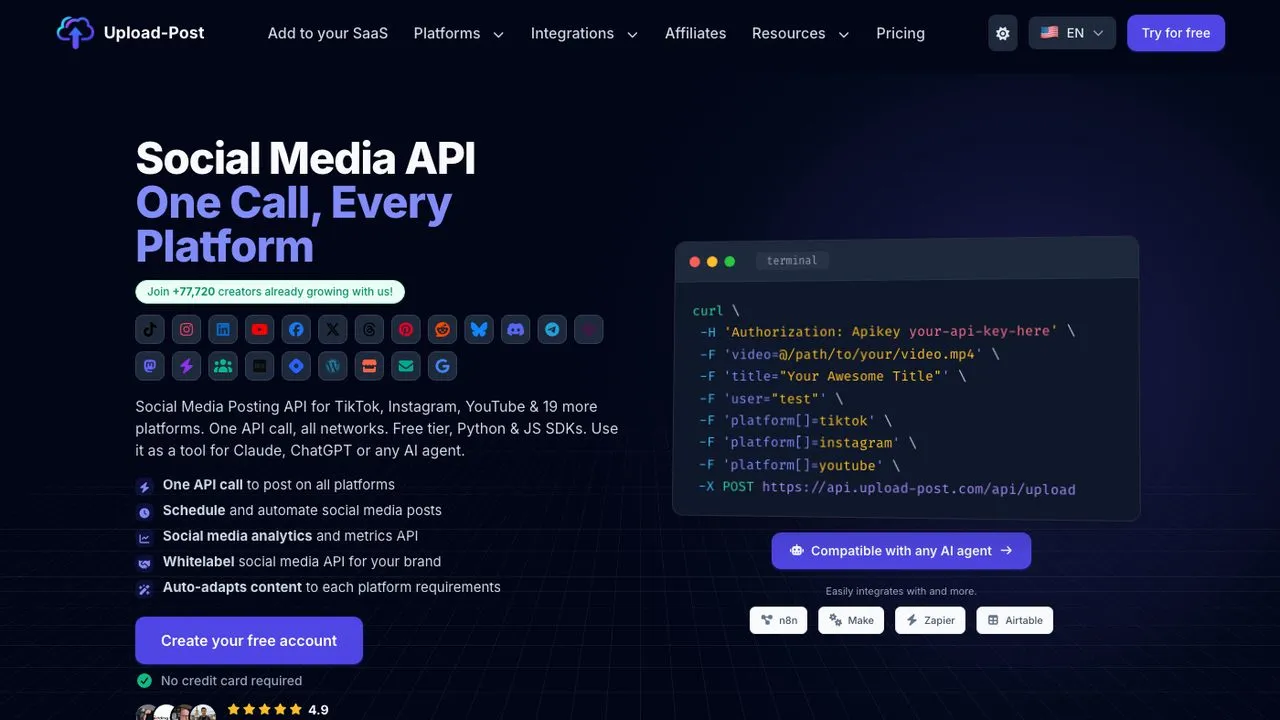Open the n8n integration chip
Viewport: 1280px width, 720px height.
click(779, 620)
